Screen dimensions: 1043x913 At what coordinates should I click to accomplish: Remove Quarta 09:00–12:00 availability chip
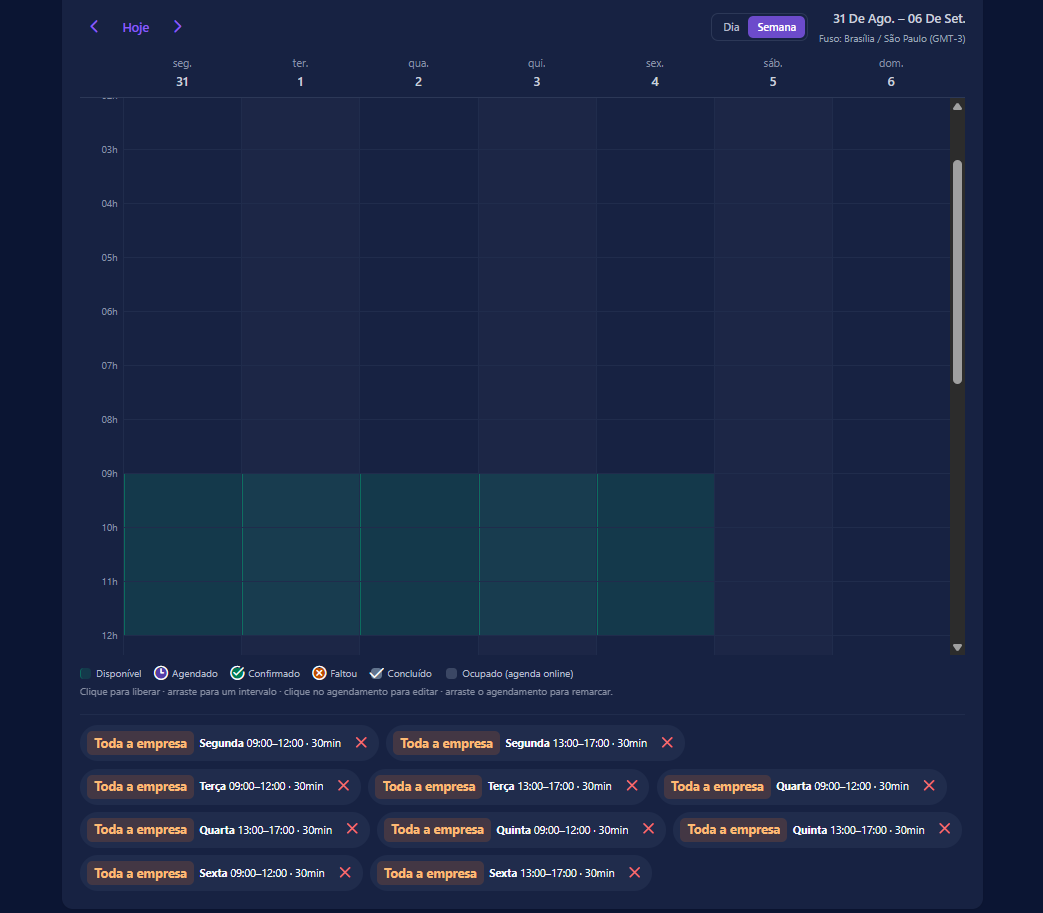(929, 786)
